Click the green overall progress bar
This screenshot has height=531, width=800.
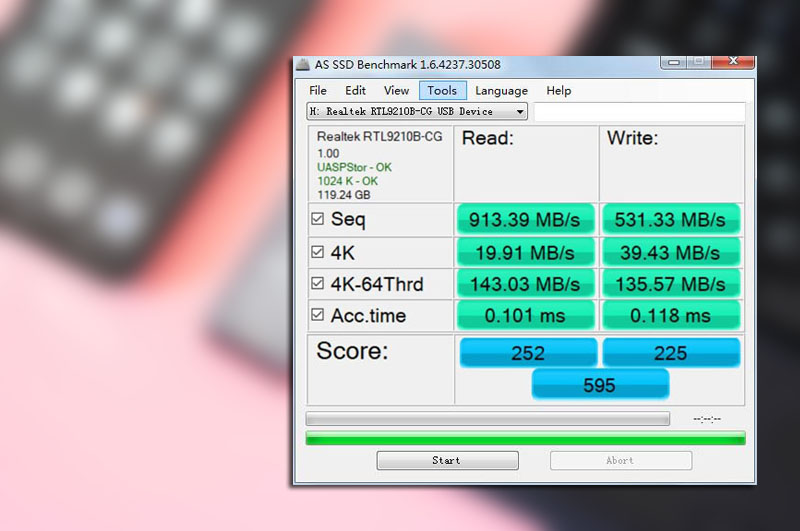[526, 438]
